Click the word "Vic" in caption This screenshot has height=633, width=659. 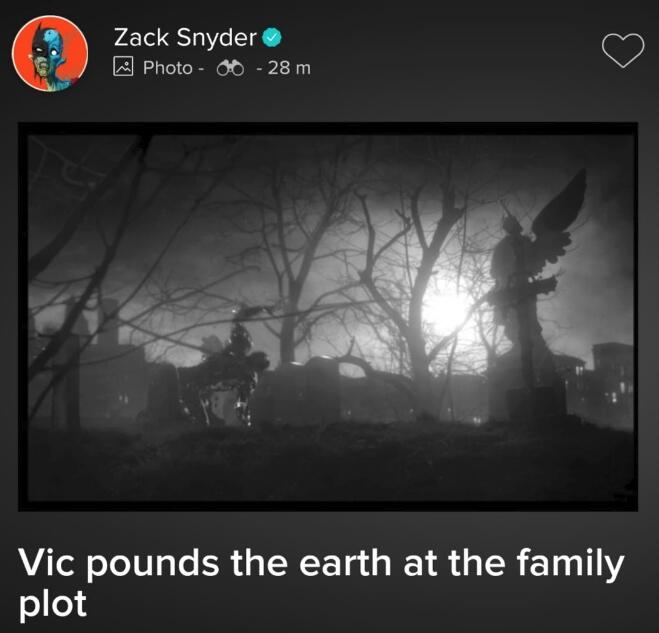click(47, 563)
